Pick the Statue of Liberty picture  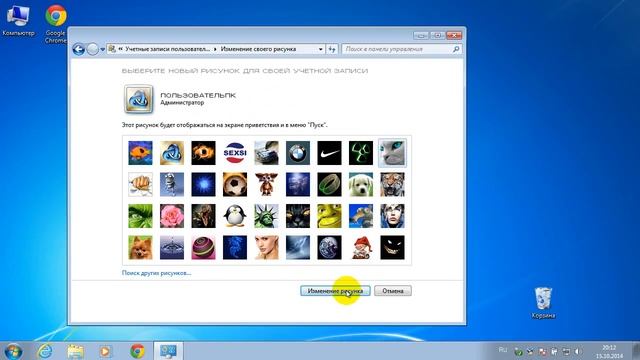[x=266, y=216]
